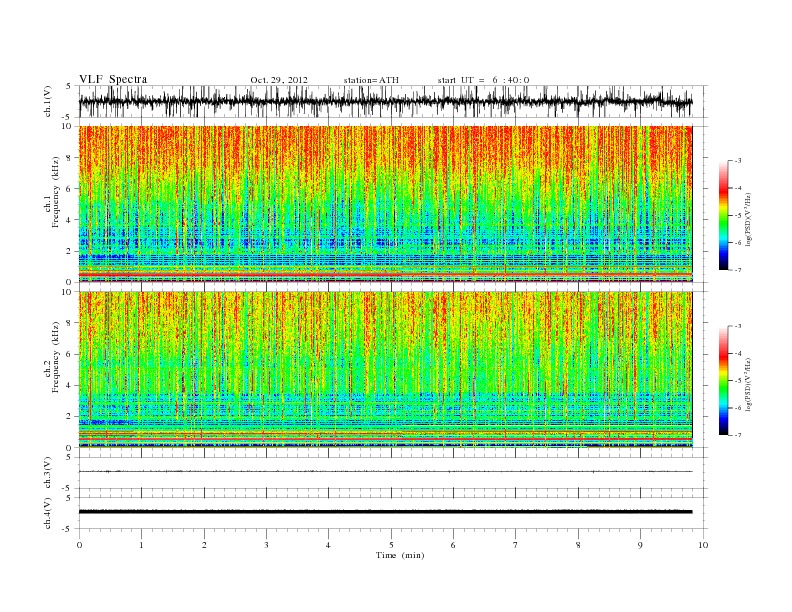Click the "Time (min)" x-axis label
Screen dimensions: 792x612
[400, 555]
